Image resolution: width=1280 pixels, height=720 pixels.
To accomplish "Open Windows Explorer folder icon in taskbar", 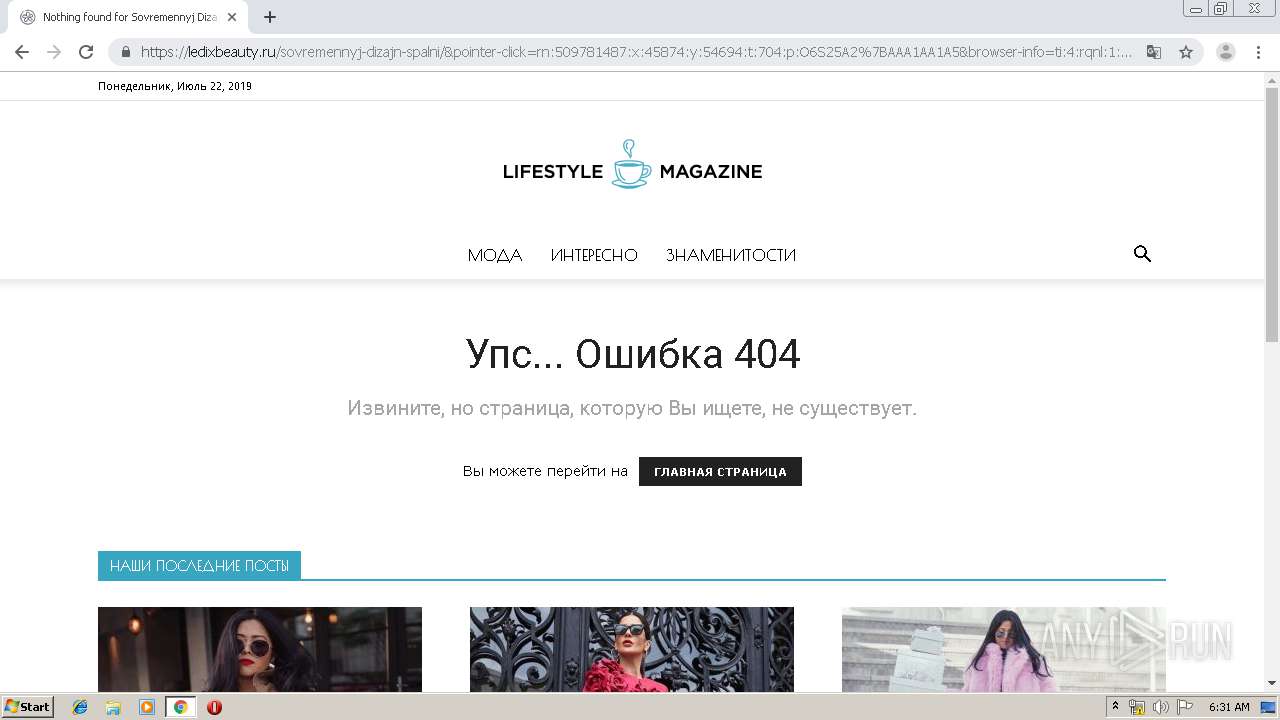I will tap(113, 707).
